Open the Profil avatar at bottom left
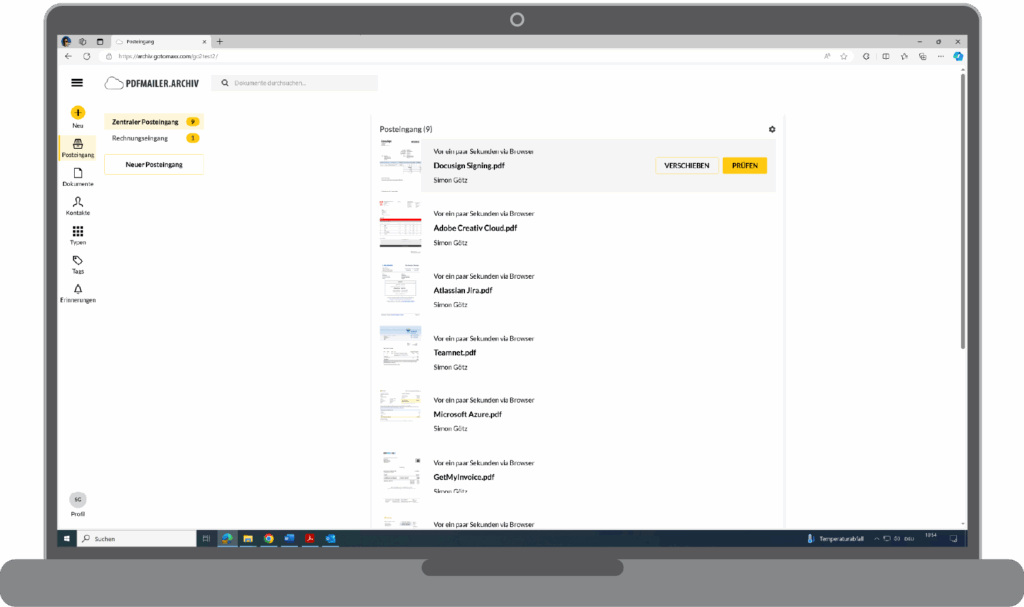 click(x=78, y=499)
